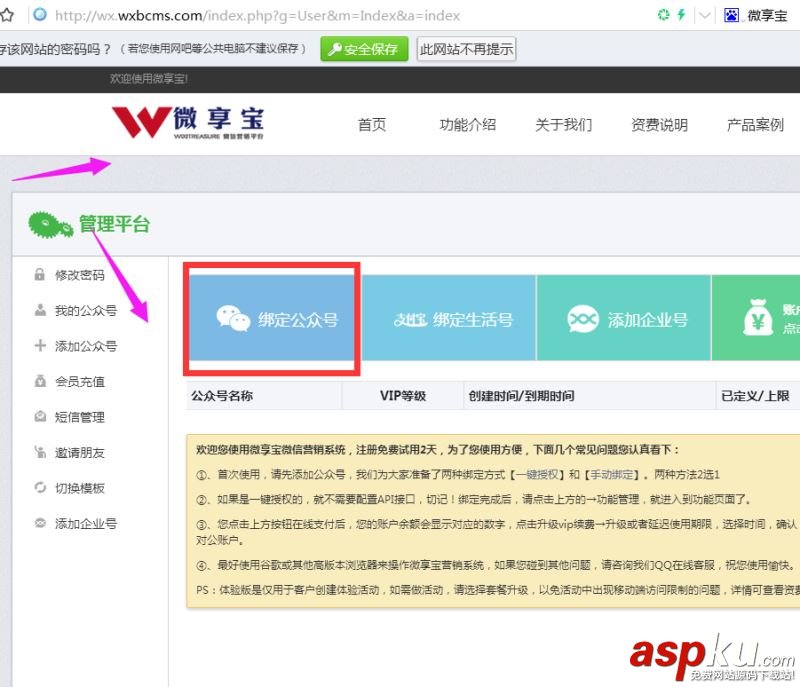Open the 首页 menu item

tap(371, 125)
